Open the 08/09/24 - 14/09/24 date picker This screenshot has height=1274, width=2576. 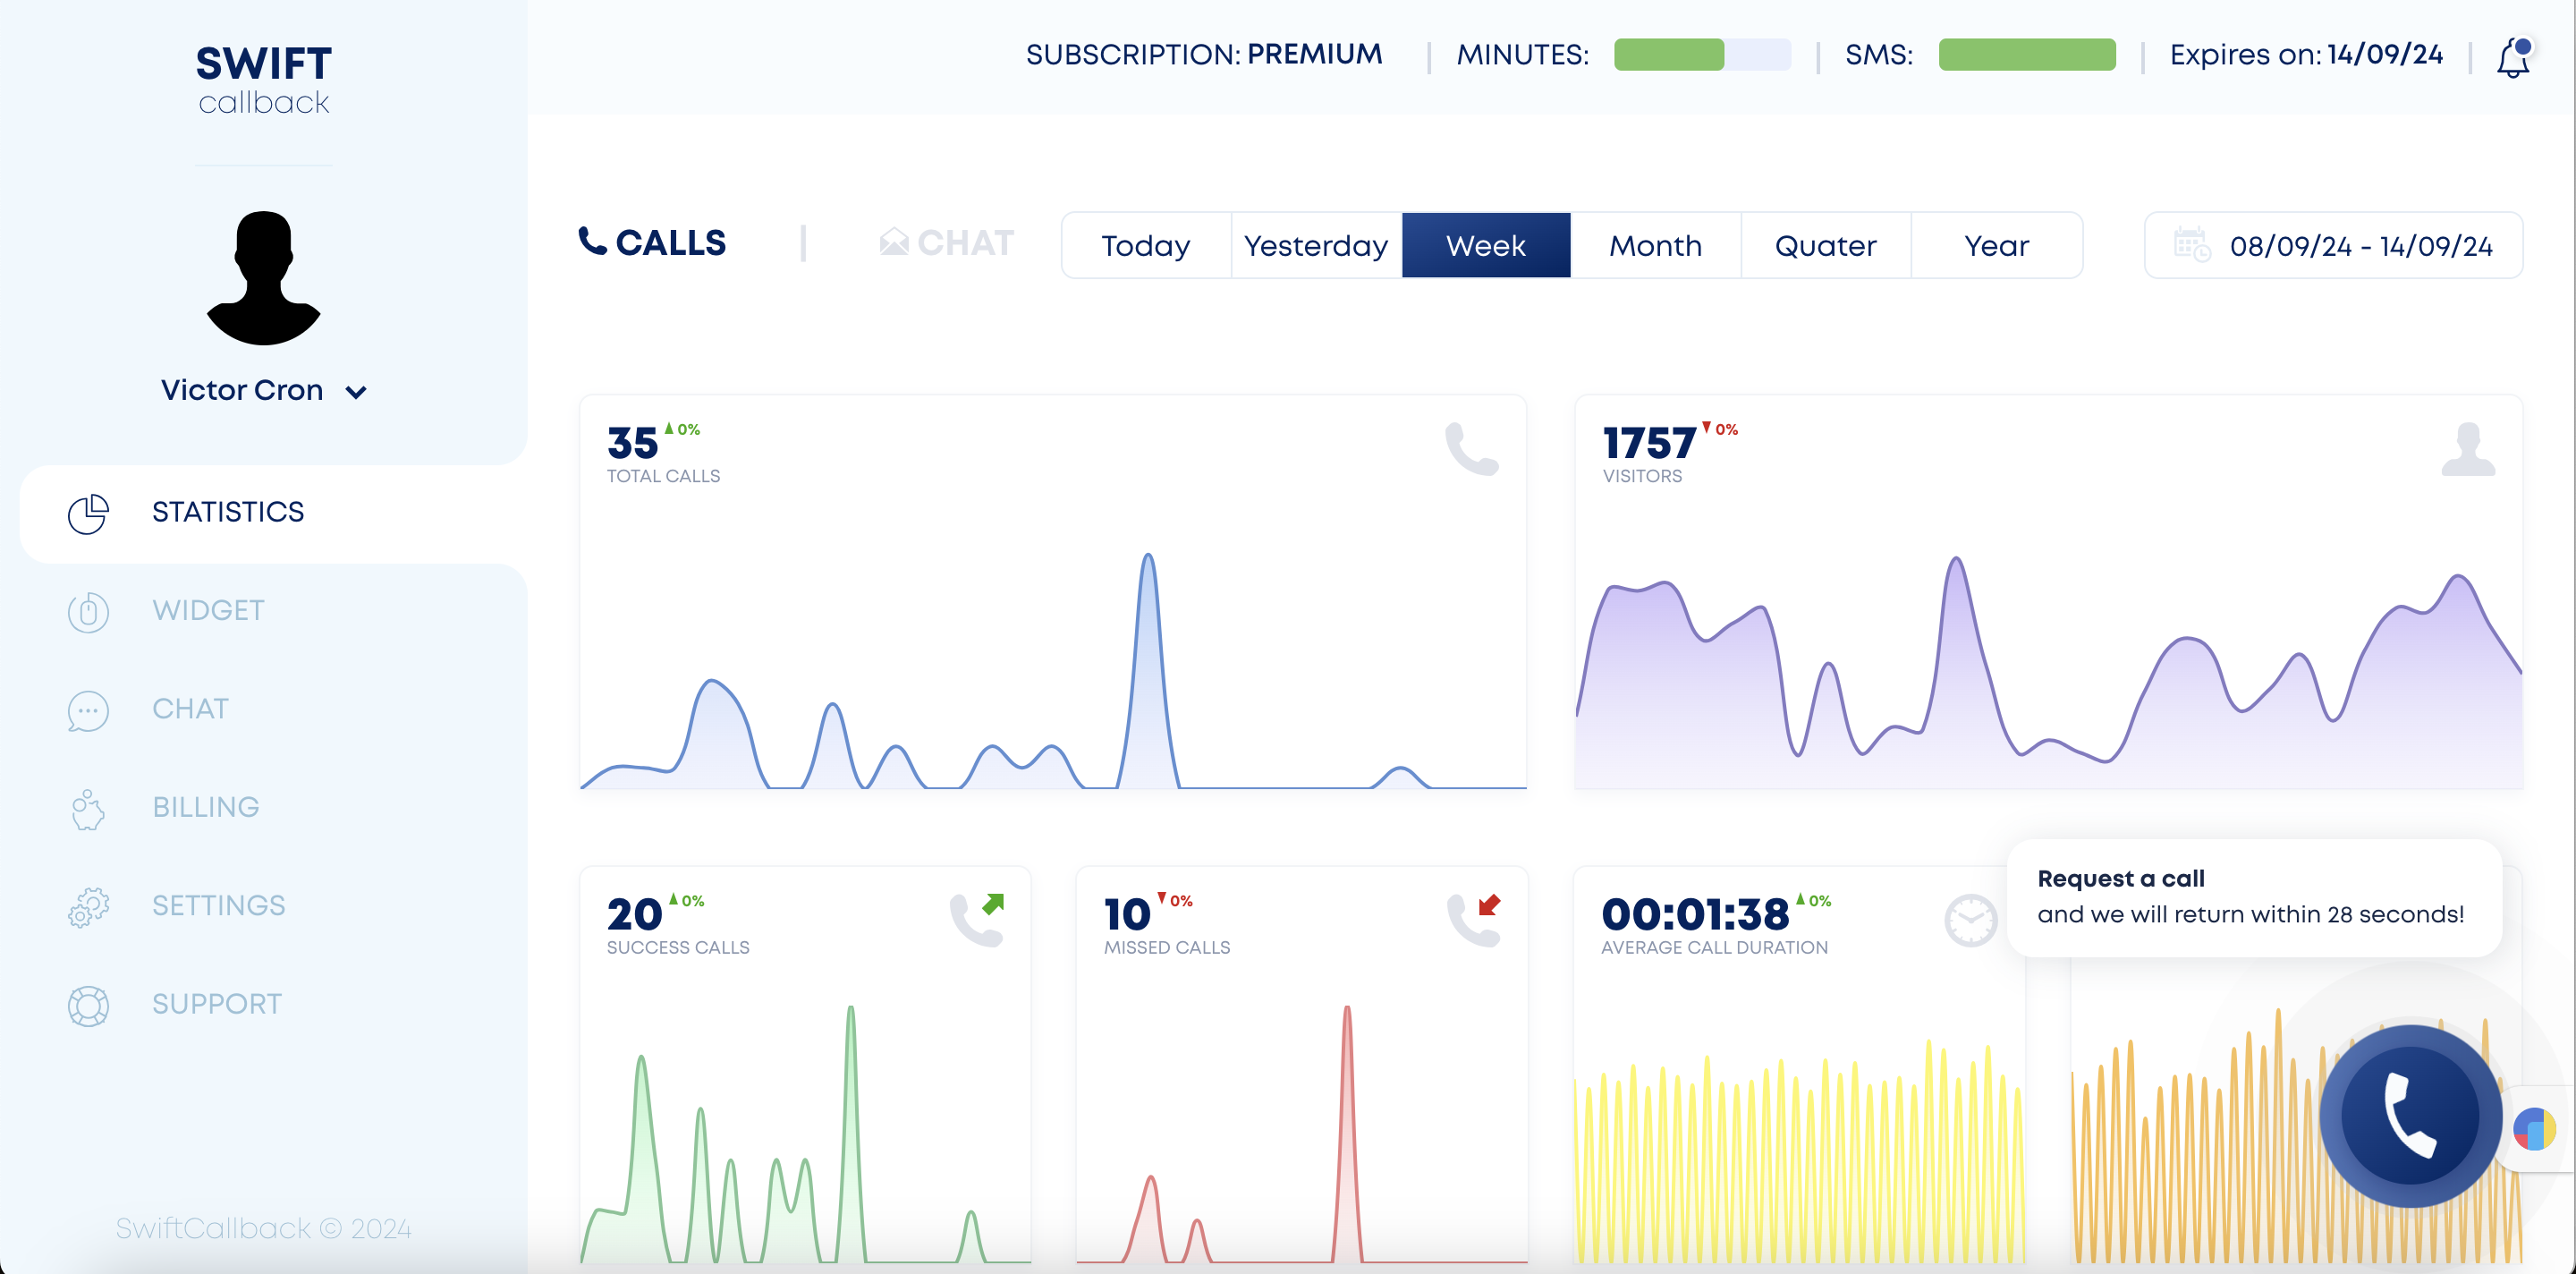pyautogui.click(x=2360, y=246)
